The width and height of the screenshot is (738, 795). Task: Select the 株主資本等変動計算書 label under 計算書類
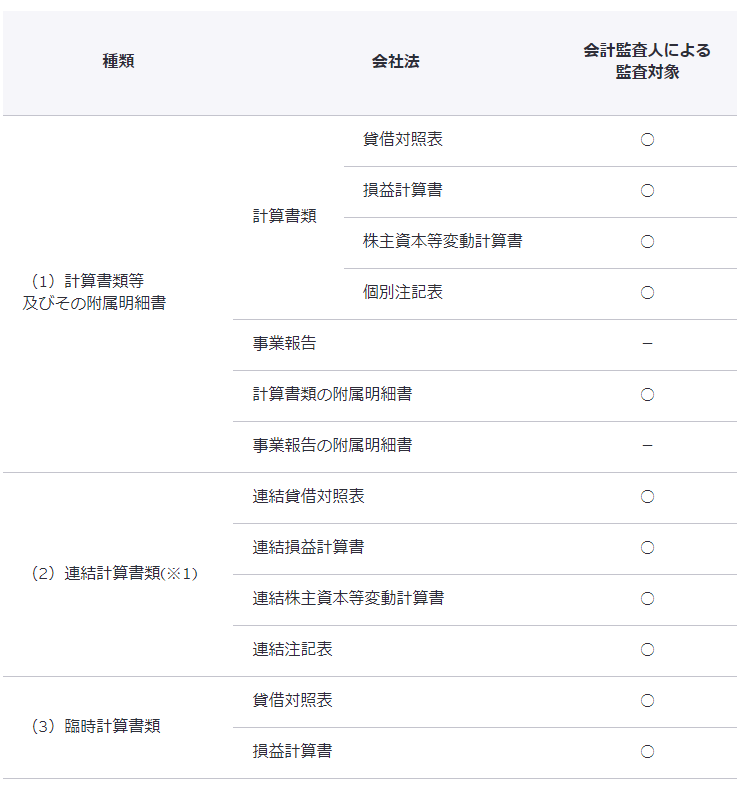442,242
